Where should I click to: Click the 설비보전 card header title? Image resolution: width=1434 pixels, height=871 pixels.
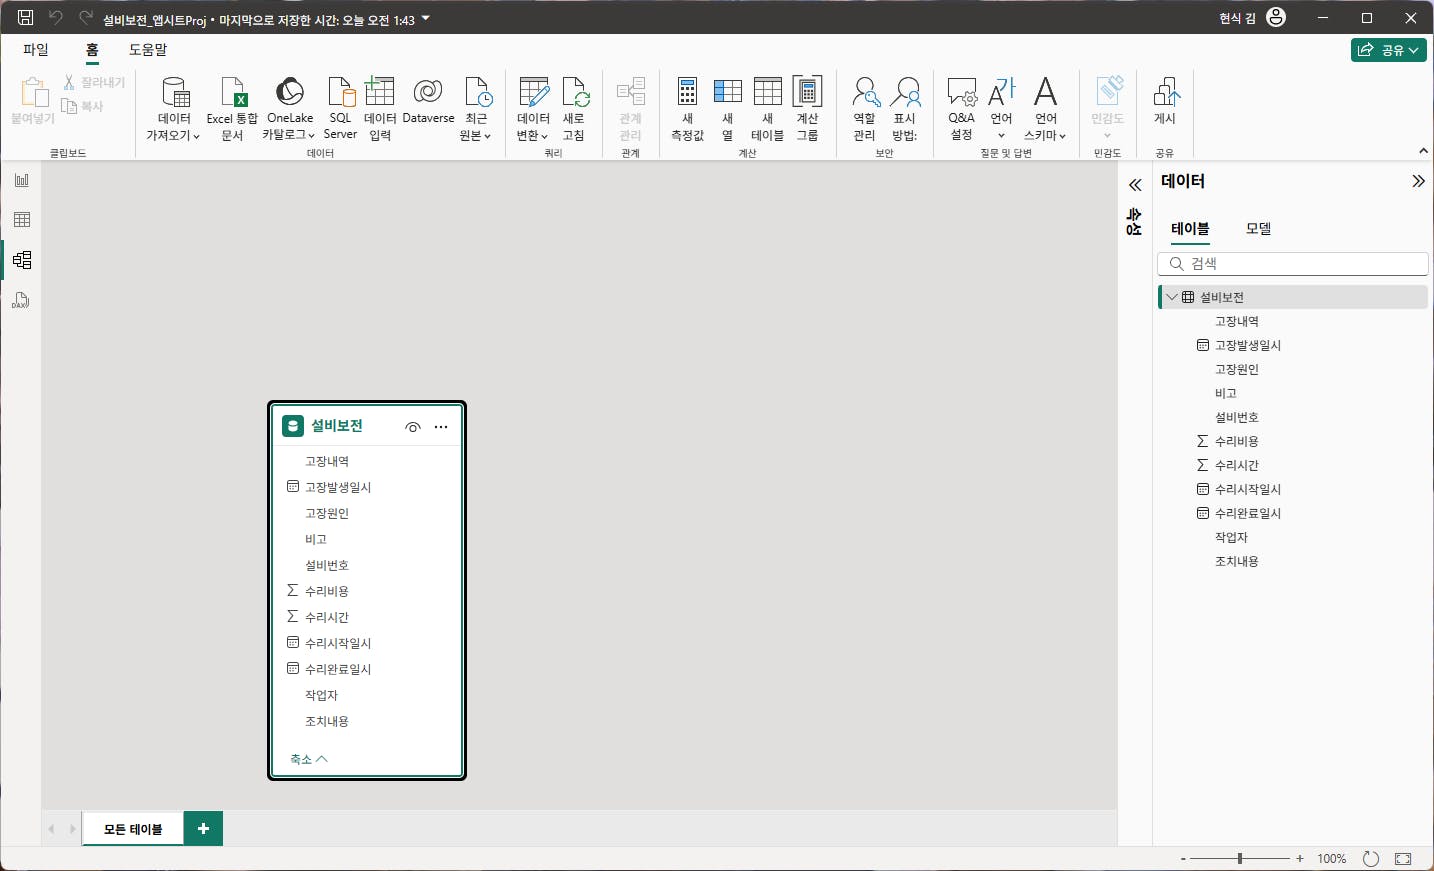337,426
